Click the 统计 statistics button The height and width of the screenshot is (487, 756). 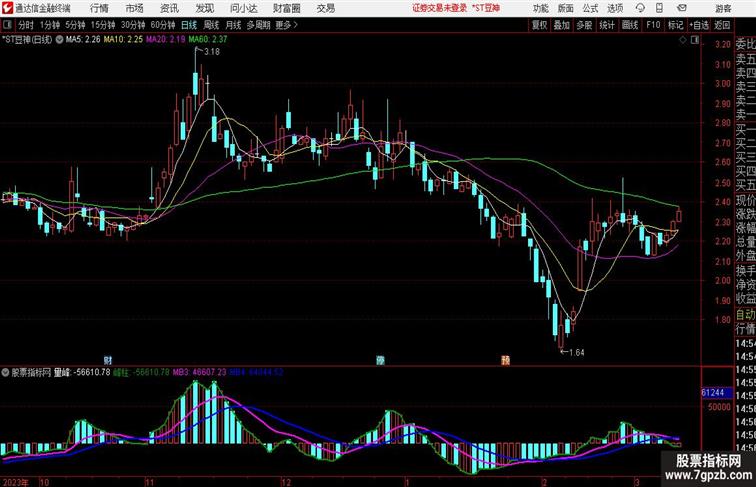tap(607, 25)
